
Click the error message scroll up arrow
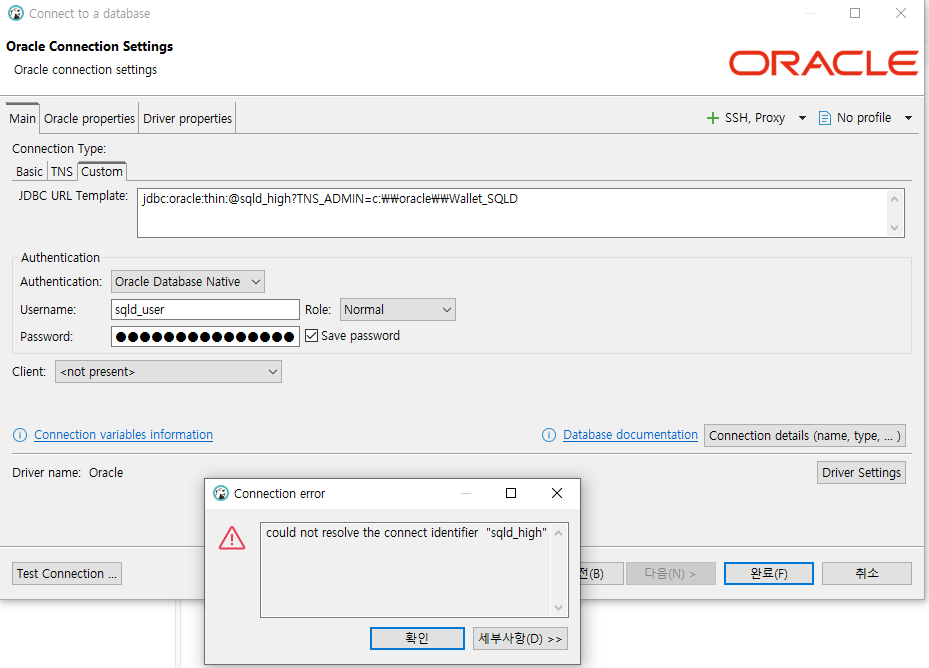point(558,533)
